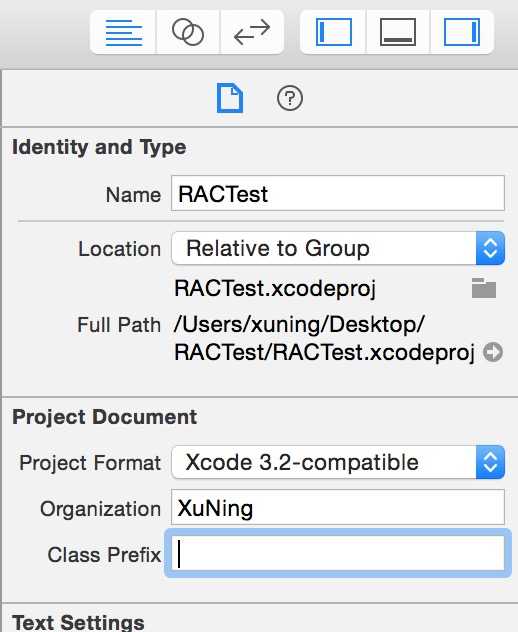The height and width of the screenshot is (632, 518).
Task: Switch to the Standard editor
Action: (x=123, y=32)
